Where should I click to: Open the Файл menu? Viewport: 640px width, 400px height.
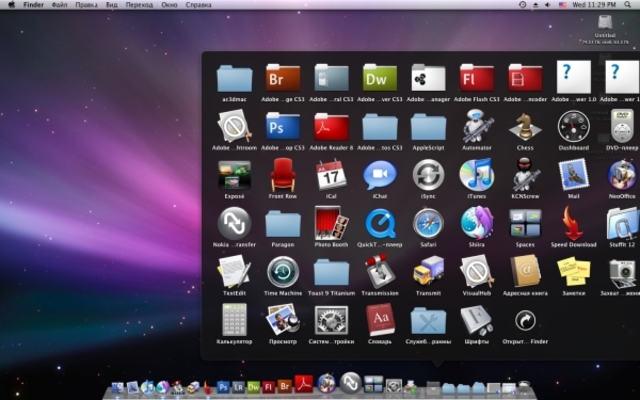(60, 5)
